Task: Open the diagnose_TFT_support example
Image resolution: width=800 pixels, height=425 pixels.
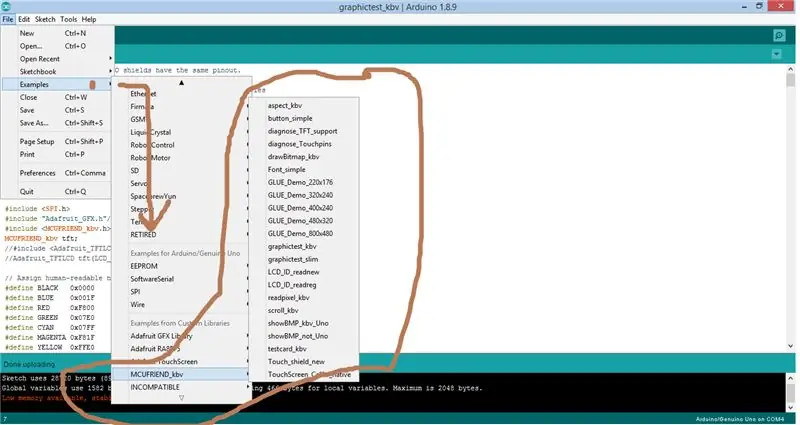Action: (304, 131)
